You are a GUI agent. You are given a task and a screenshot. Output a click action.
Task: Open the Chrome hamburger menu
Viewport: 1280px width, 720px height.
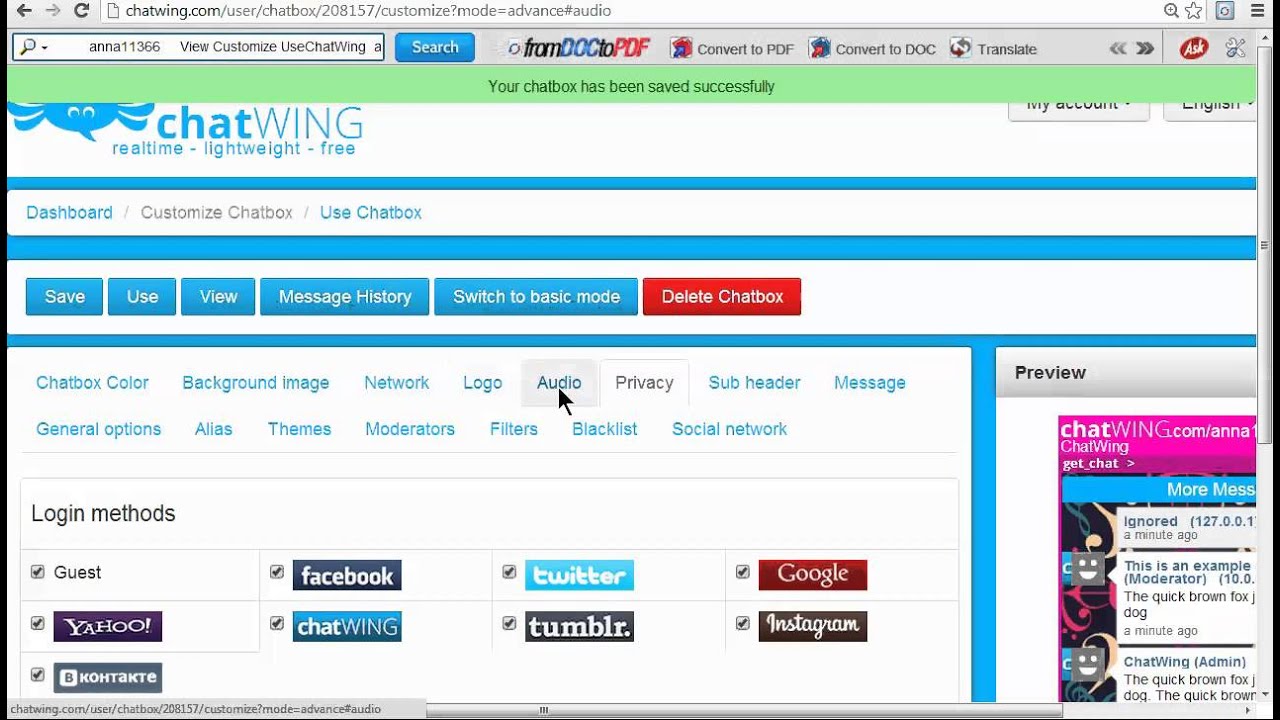pos(1257,11)
